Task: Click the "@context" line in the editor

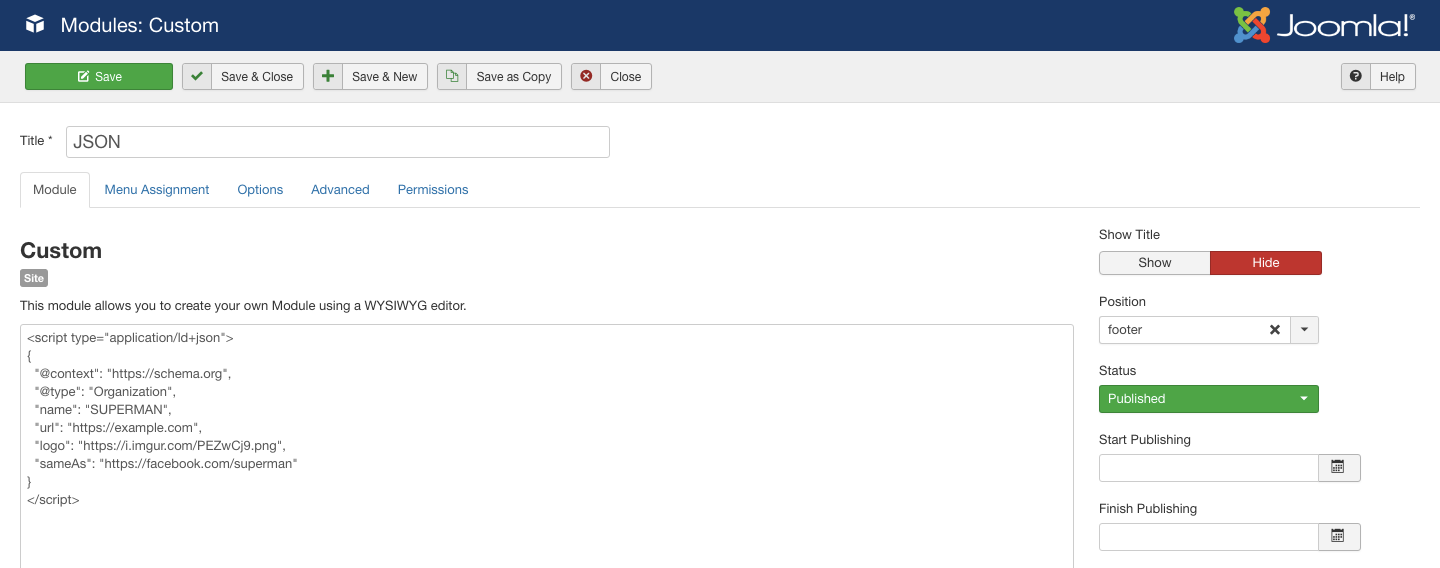Action: tap(133, 374)
